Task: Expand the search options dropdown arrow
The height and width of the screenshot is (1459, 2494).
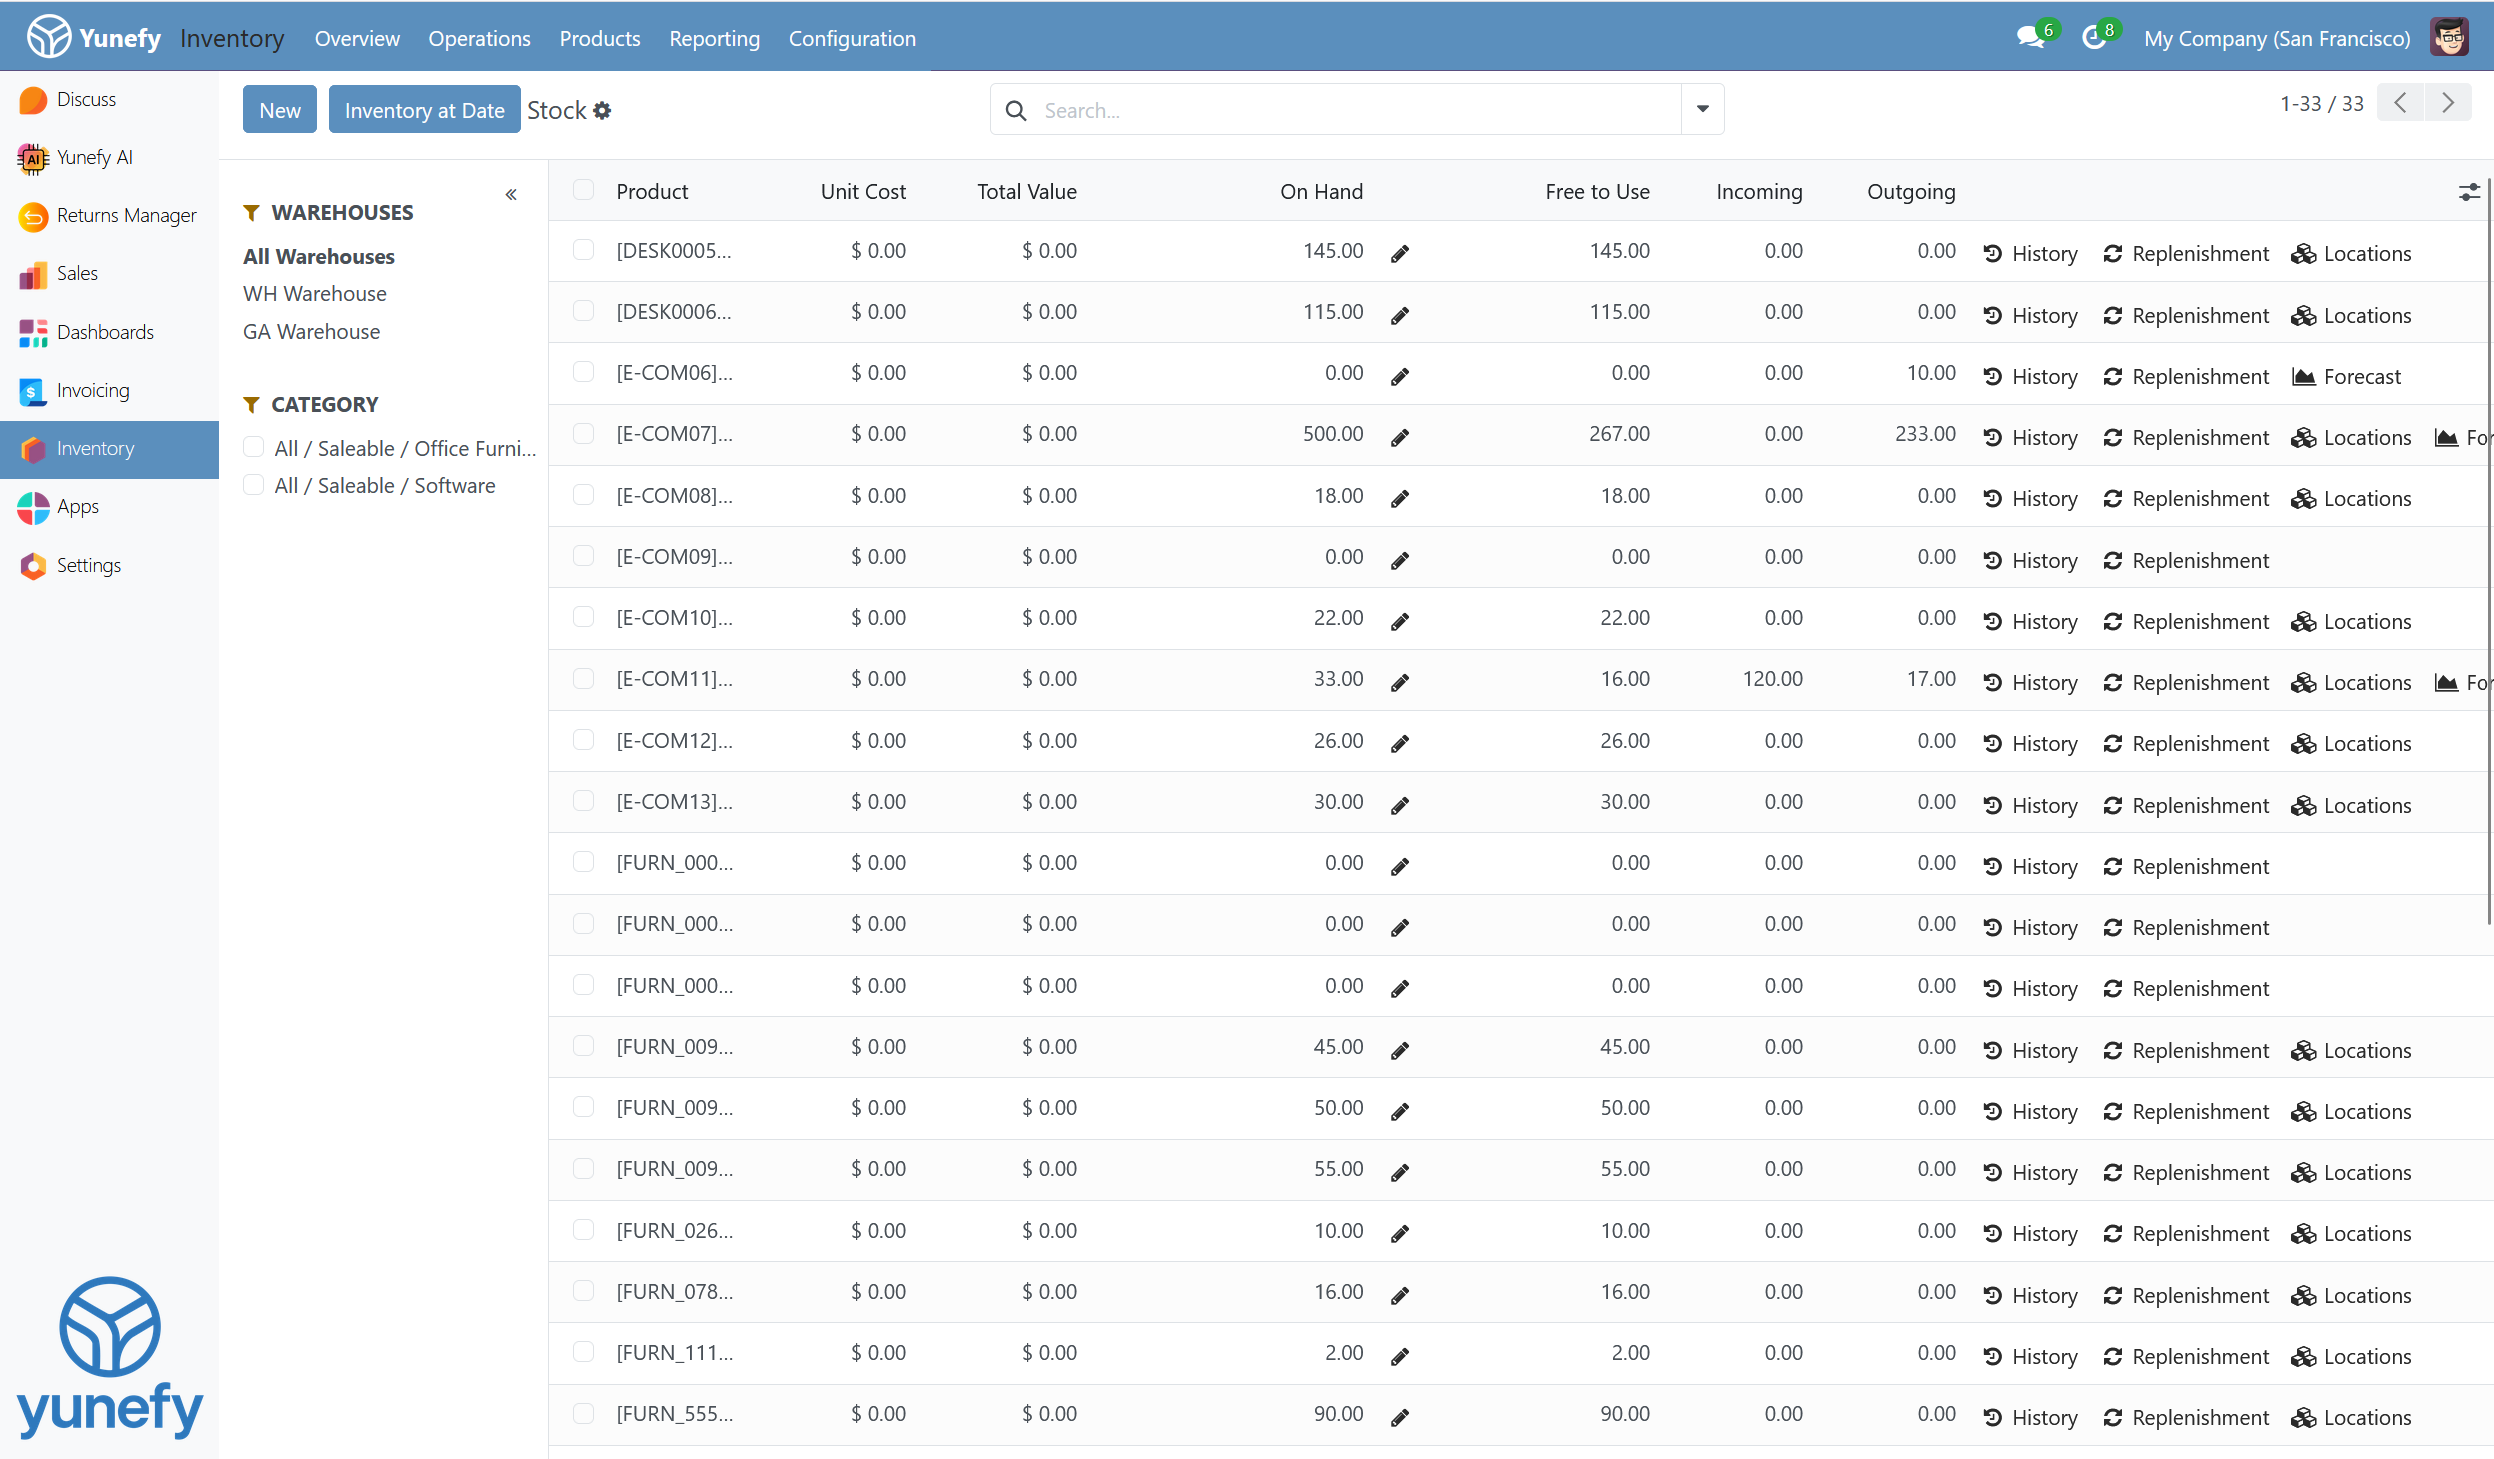Action: pos(1702,110)
